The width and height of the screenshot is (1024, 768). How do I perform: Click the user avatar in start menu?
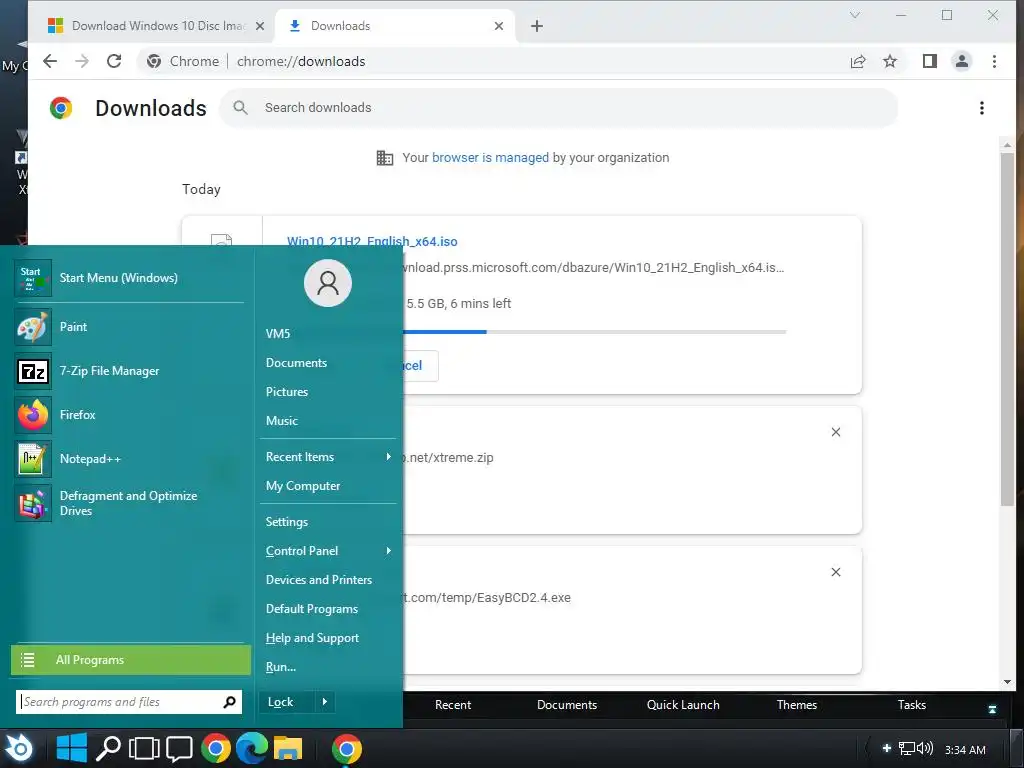click(328, 283)
